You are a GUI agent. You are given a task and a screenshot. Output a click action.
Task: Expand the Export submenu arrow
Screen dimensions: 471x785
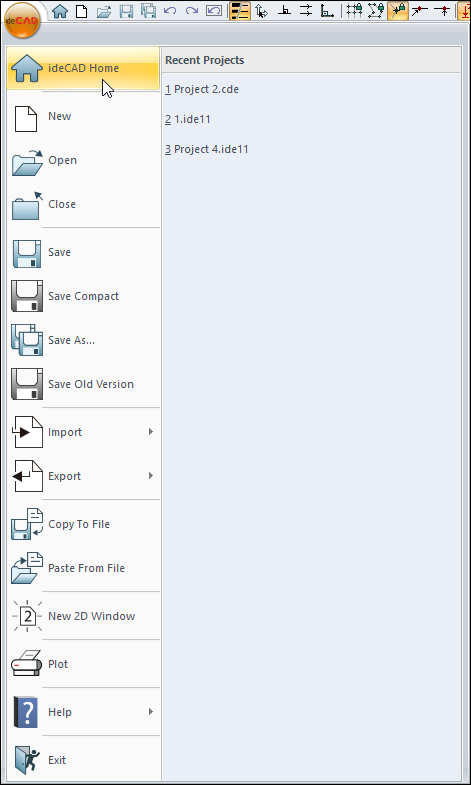(150, 476)
